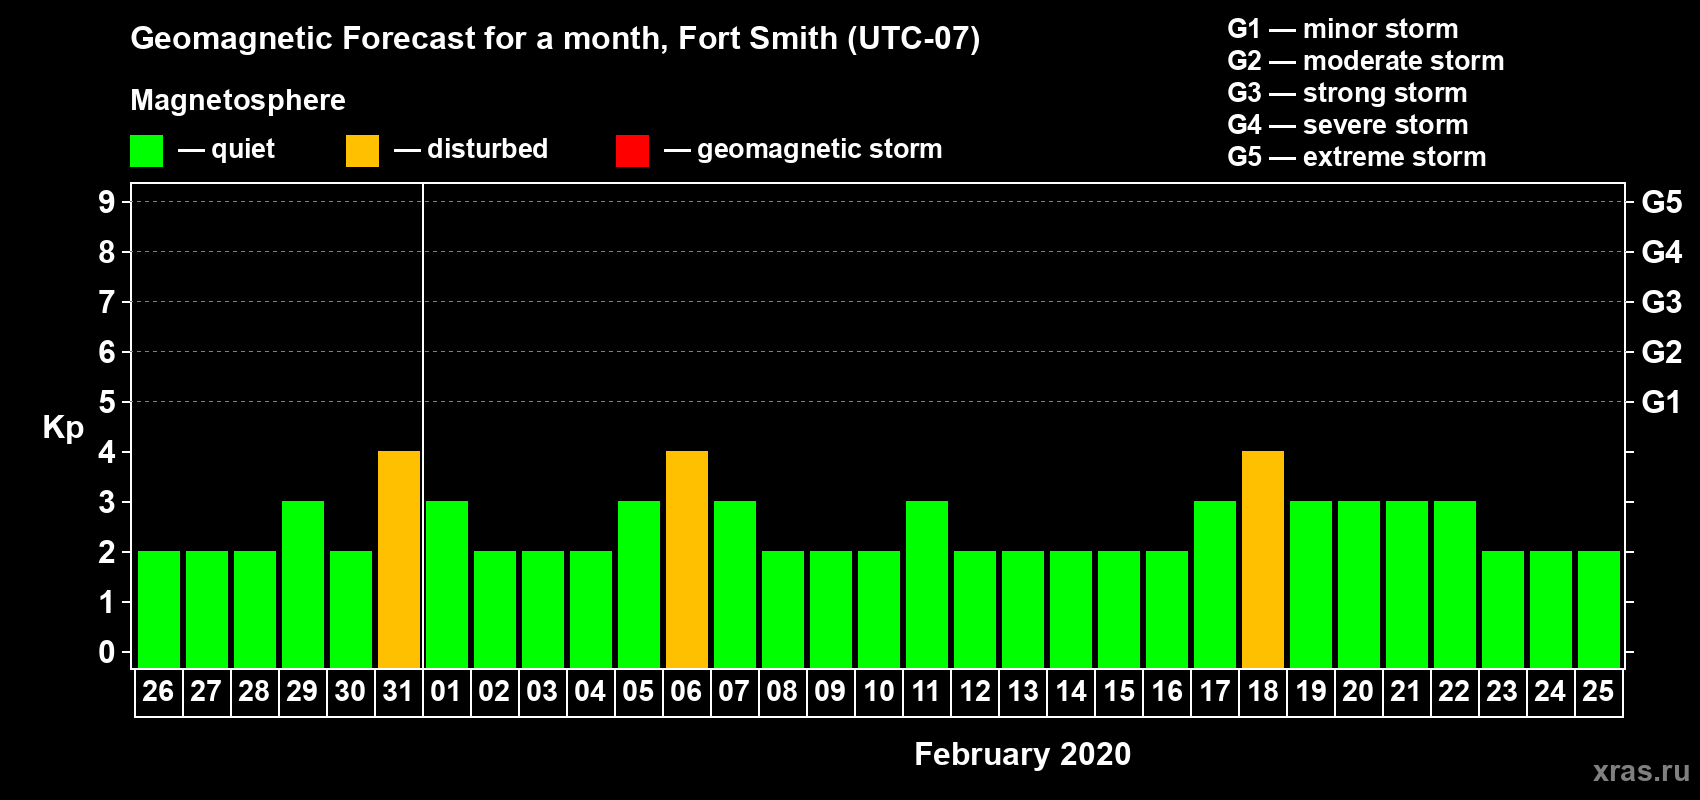1700x800 pixels.
Task: Click the G1 label on right axis
Action: [x=1661, y=402]
